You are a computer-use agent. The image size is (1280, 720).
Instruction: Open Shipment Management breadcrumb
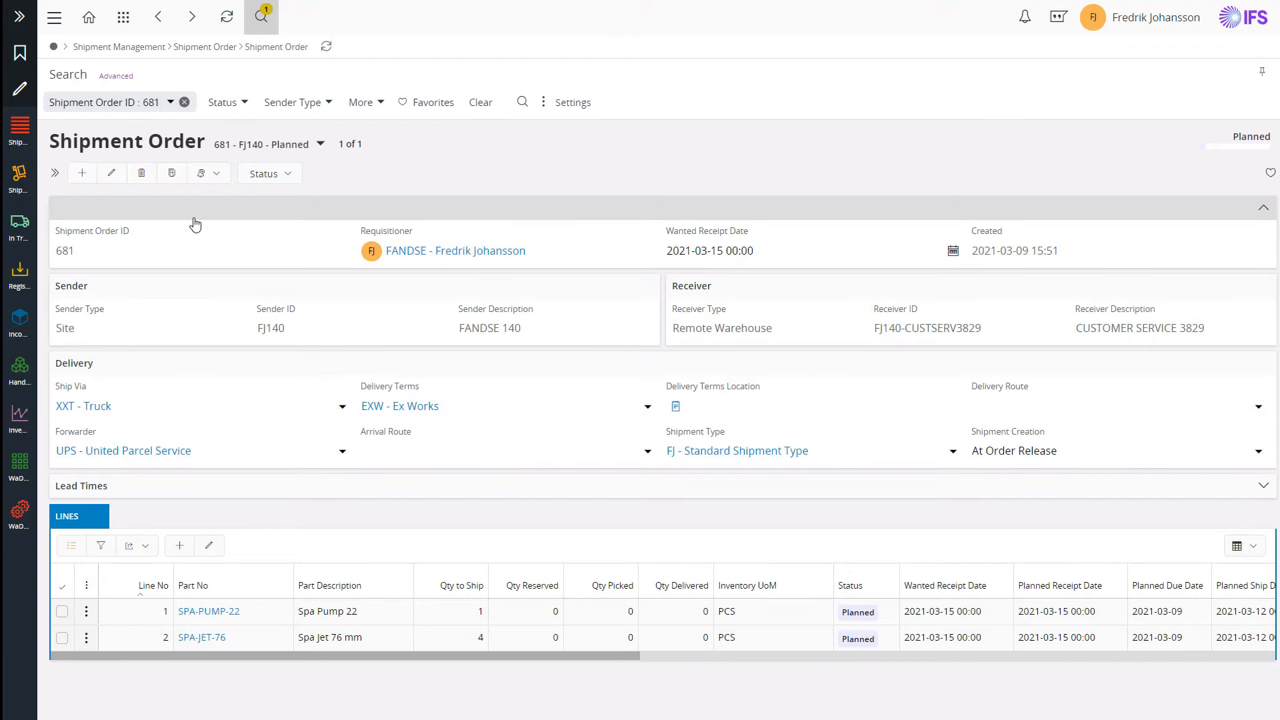pyautogui.click(x=119, y=47)
